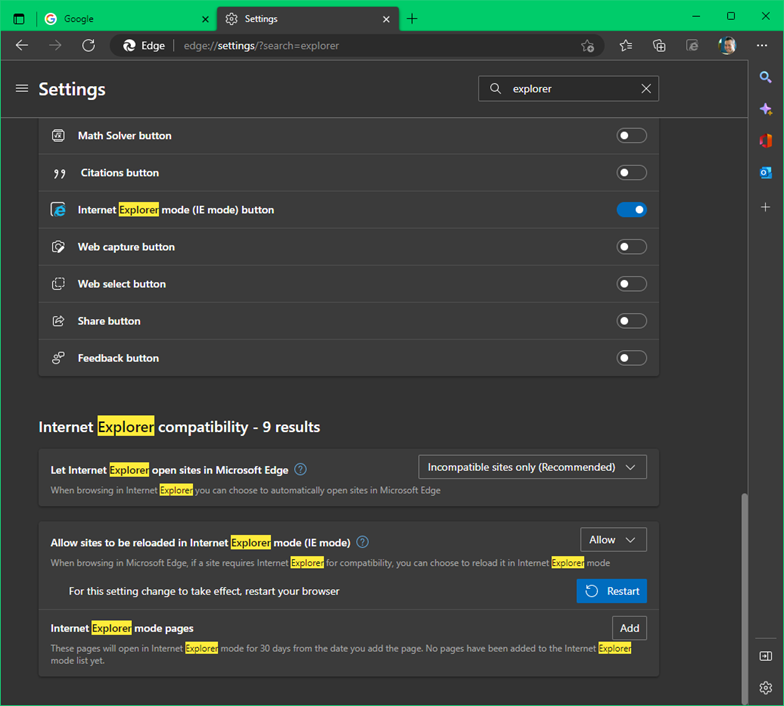Open the sidebar Microsoft Office icon
The image size is (784, 706).
[x=766, y=141]
